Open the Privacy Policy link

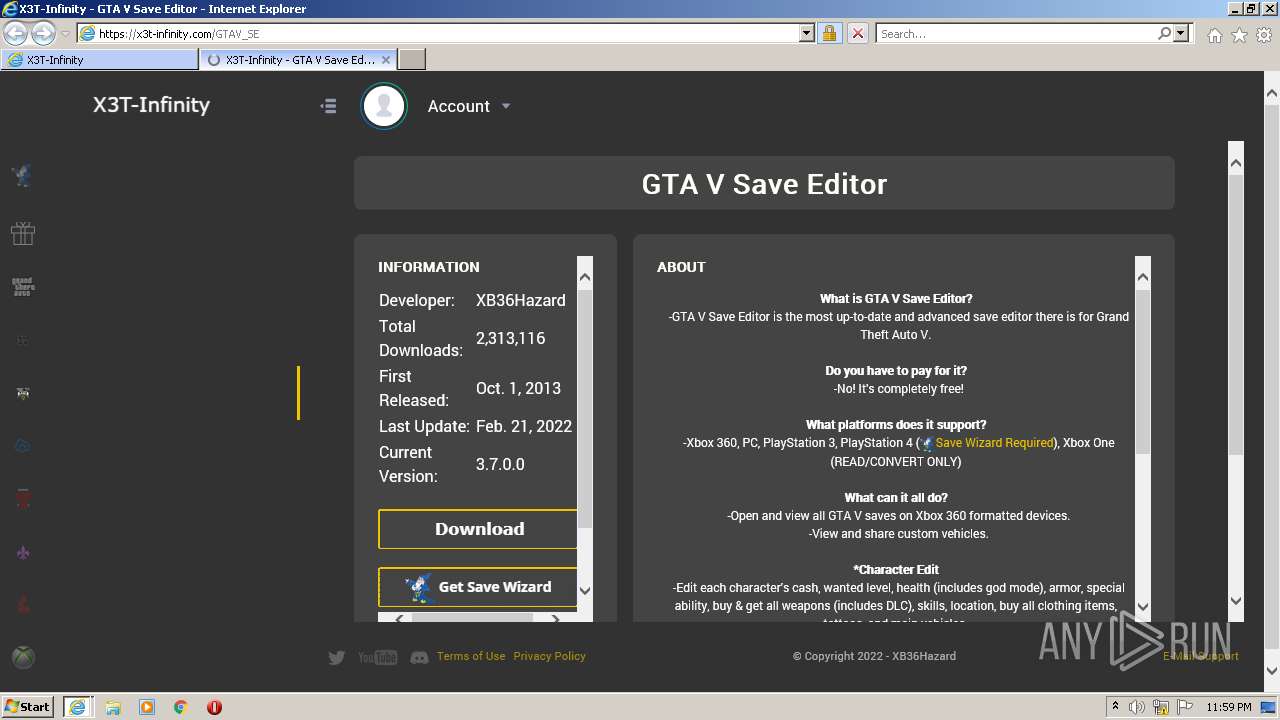pos(549,656)
